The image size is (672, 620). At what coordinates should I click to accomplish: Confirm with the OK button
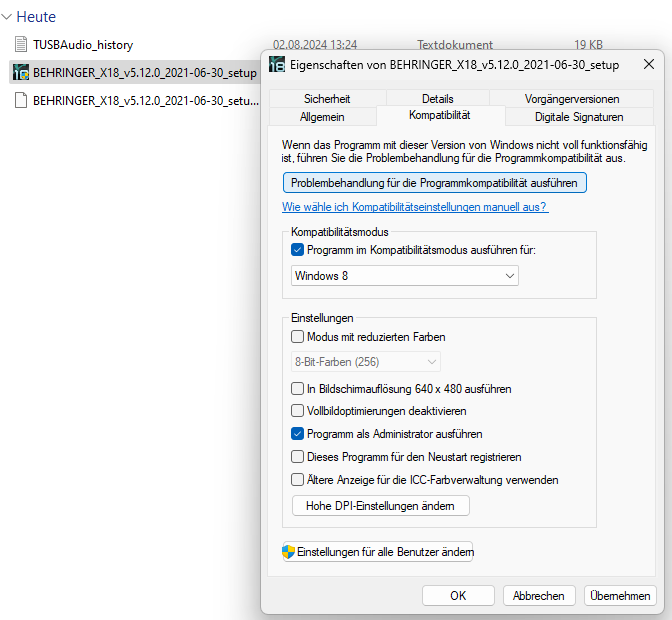pos(458,596)
